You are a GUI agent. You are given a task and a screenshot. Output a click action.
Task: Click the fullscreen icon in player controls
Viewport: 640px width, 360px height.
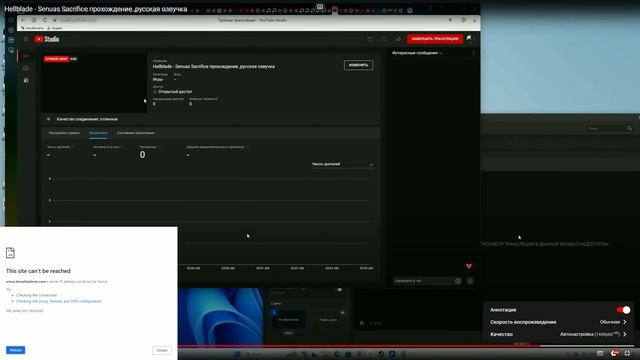click(628, 353)
